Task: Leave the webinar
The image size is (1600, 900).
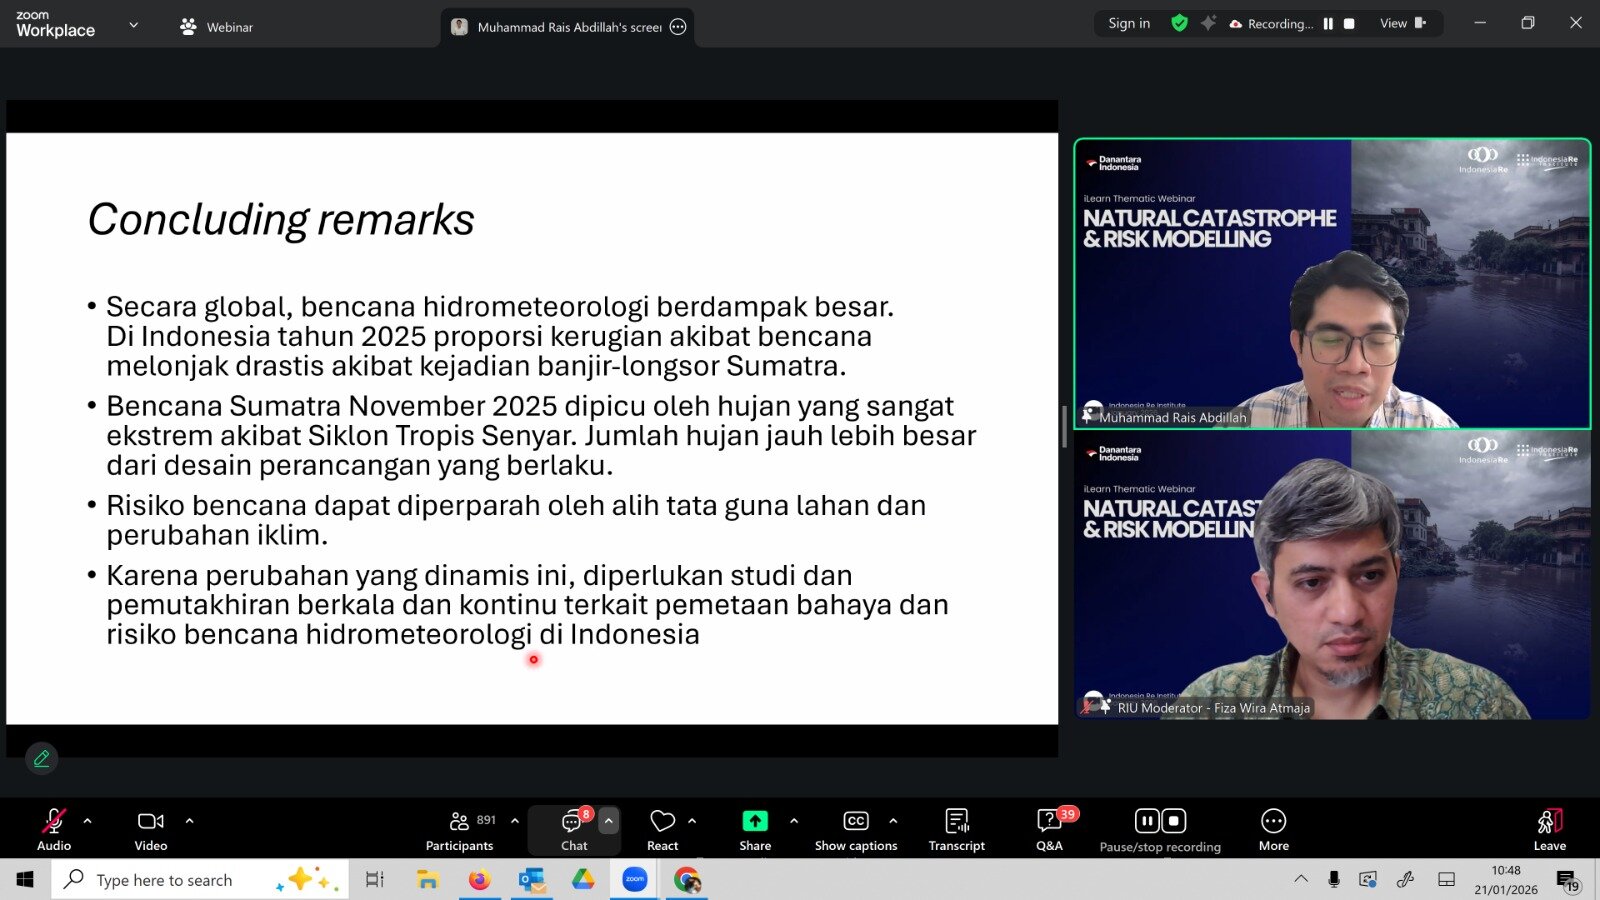Action: click(1549, 830)
